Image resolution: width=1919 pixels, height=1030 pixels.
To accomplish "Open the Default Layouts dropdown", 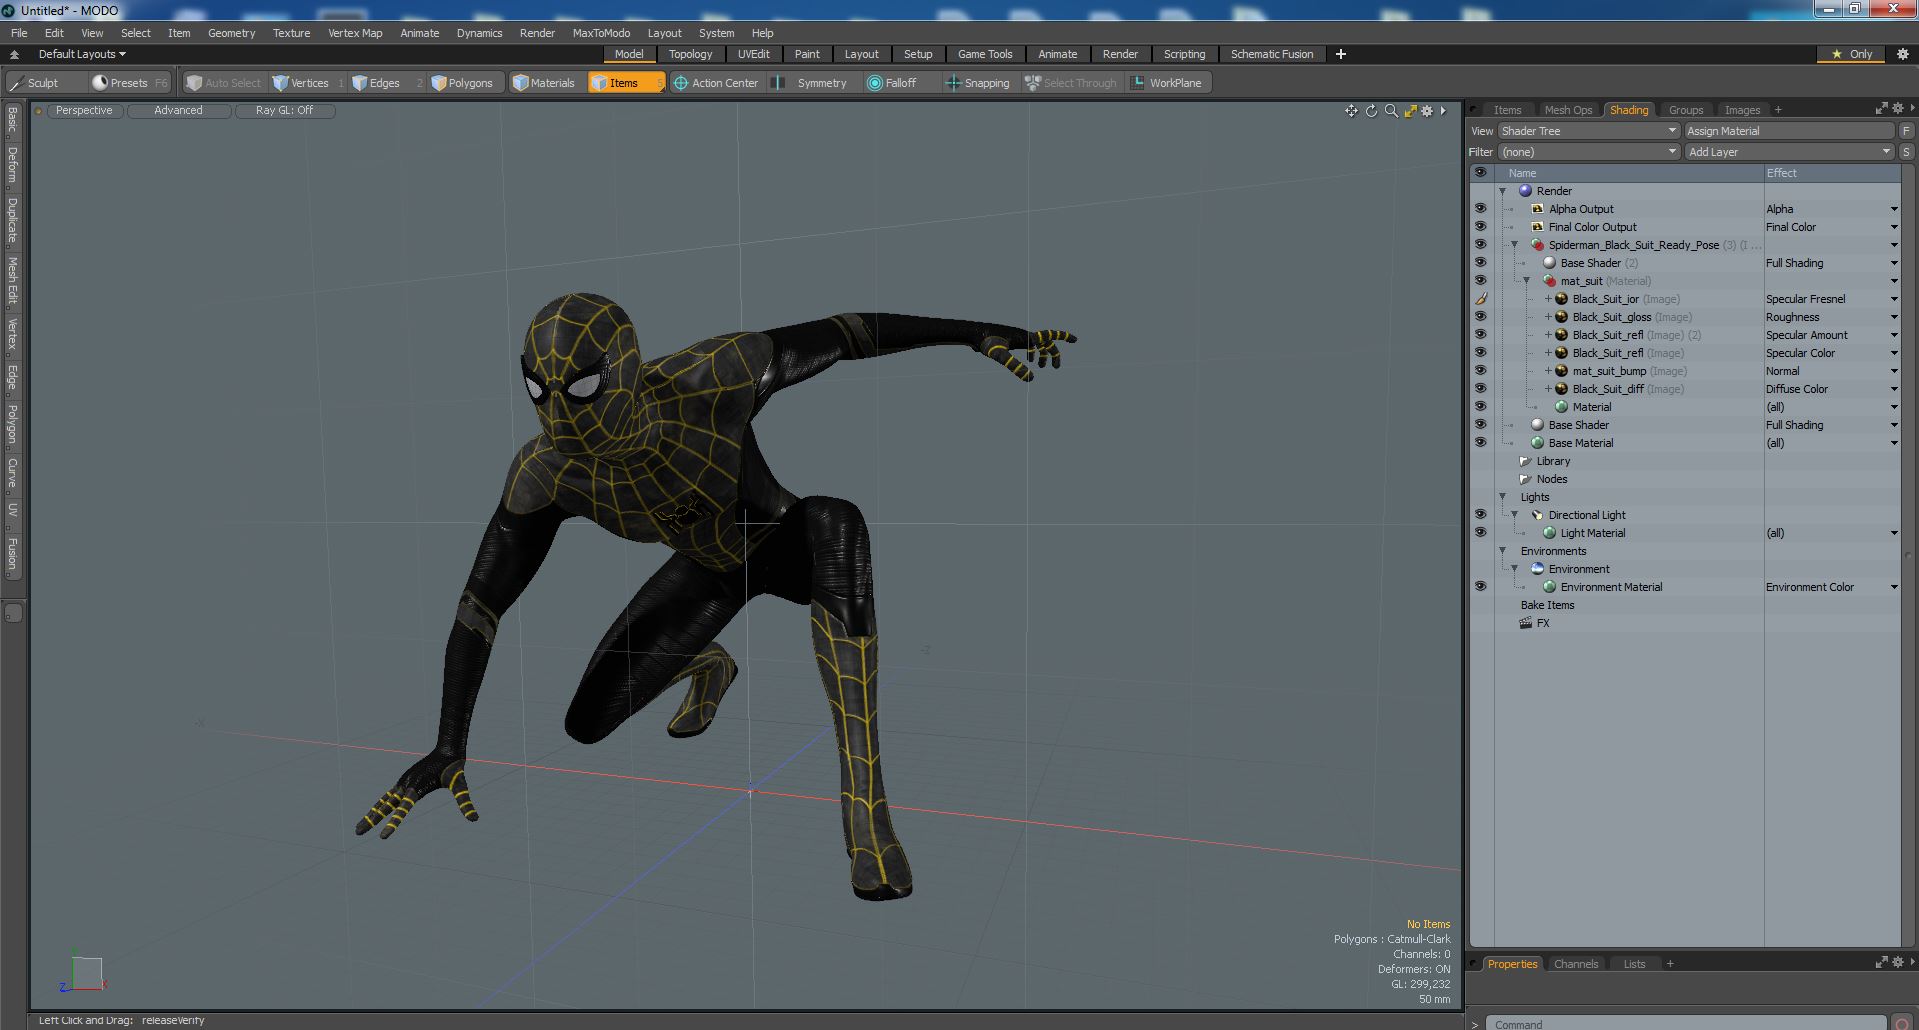I will (x=82, y=54).
